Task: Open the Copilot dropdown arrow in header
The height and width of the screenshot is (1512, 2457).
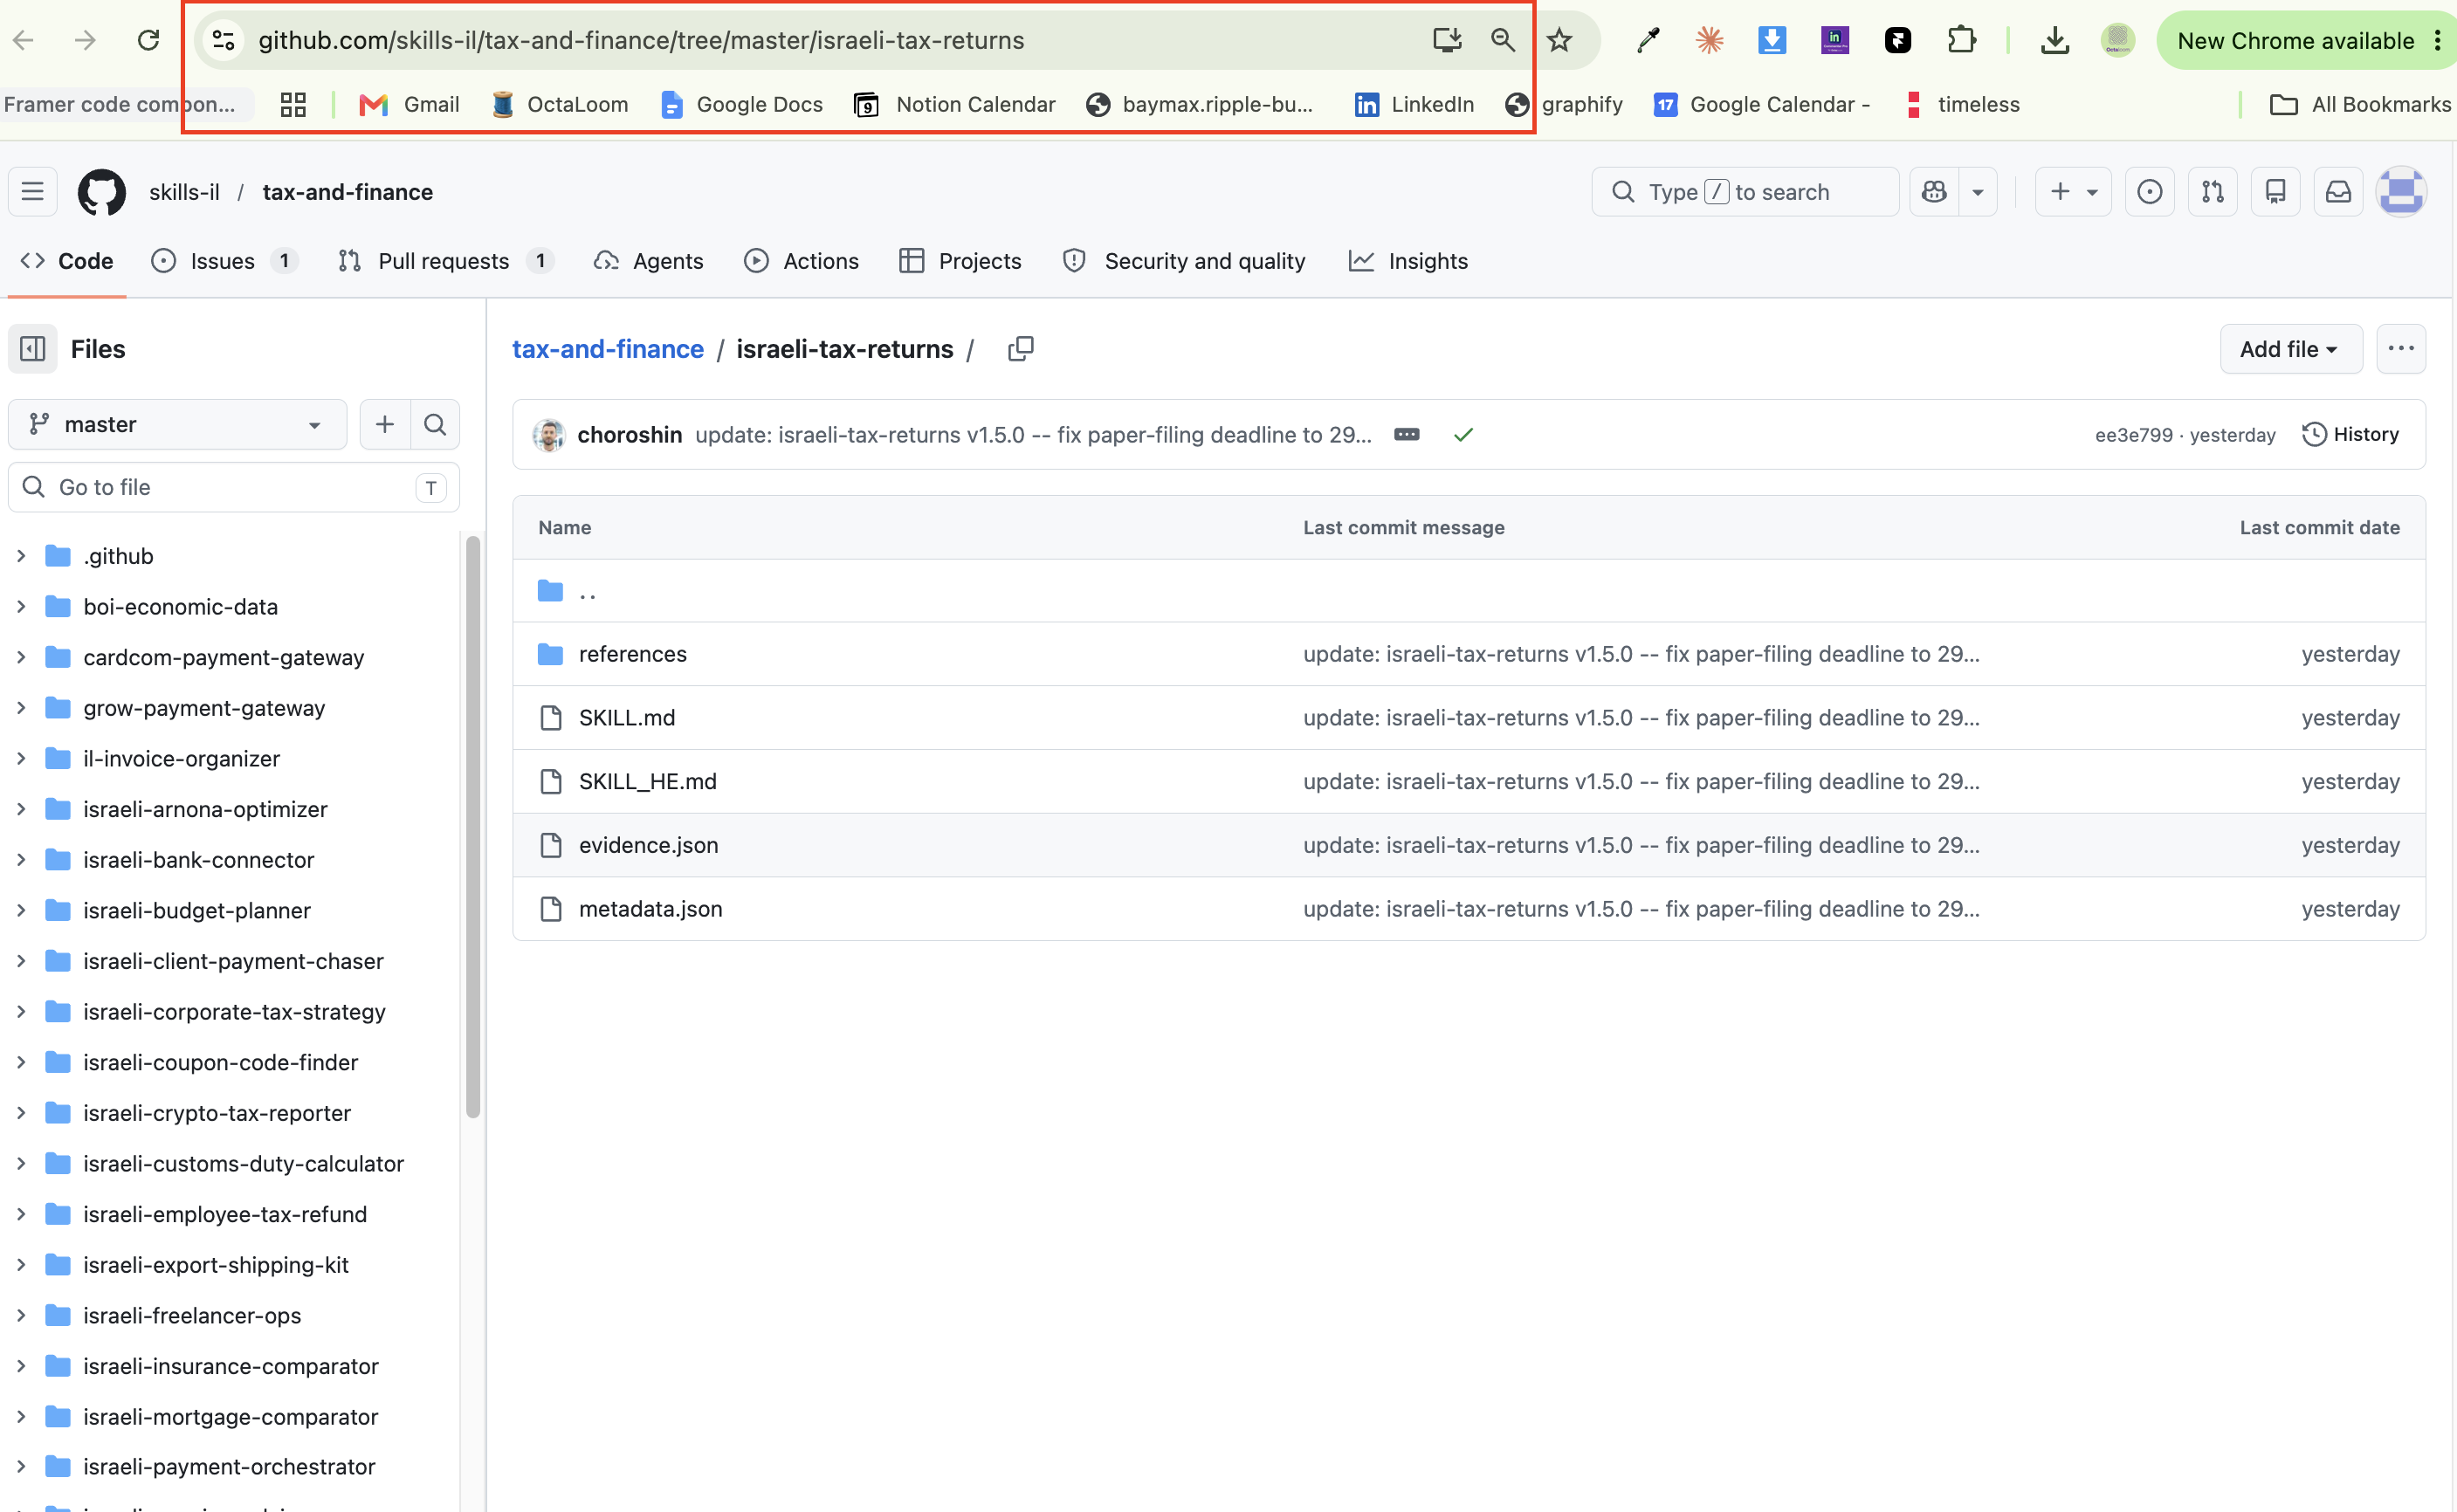Action: pyautogui.click(x=1977, y=191)
